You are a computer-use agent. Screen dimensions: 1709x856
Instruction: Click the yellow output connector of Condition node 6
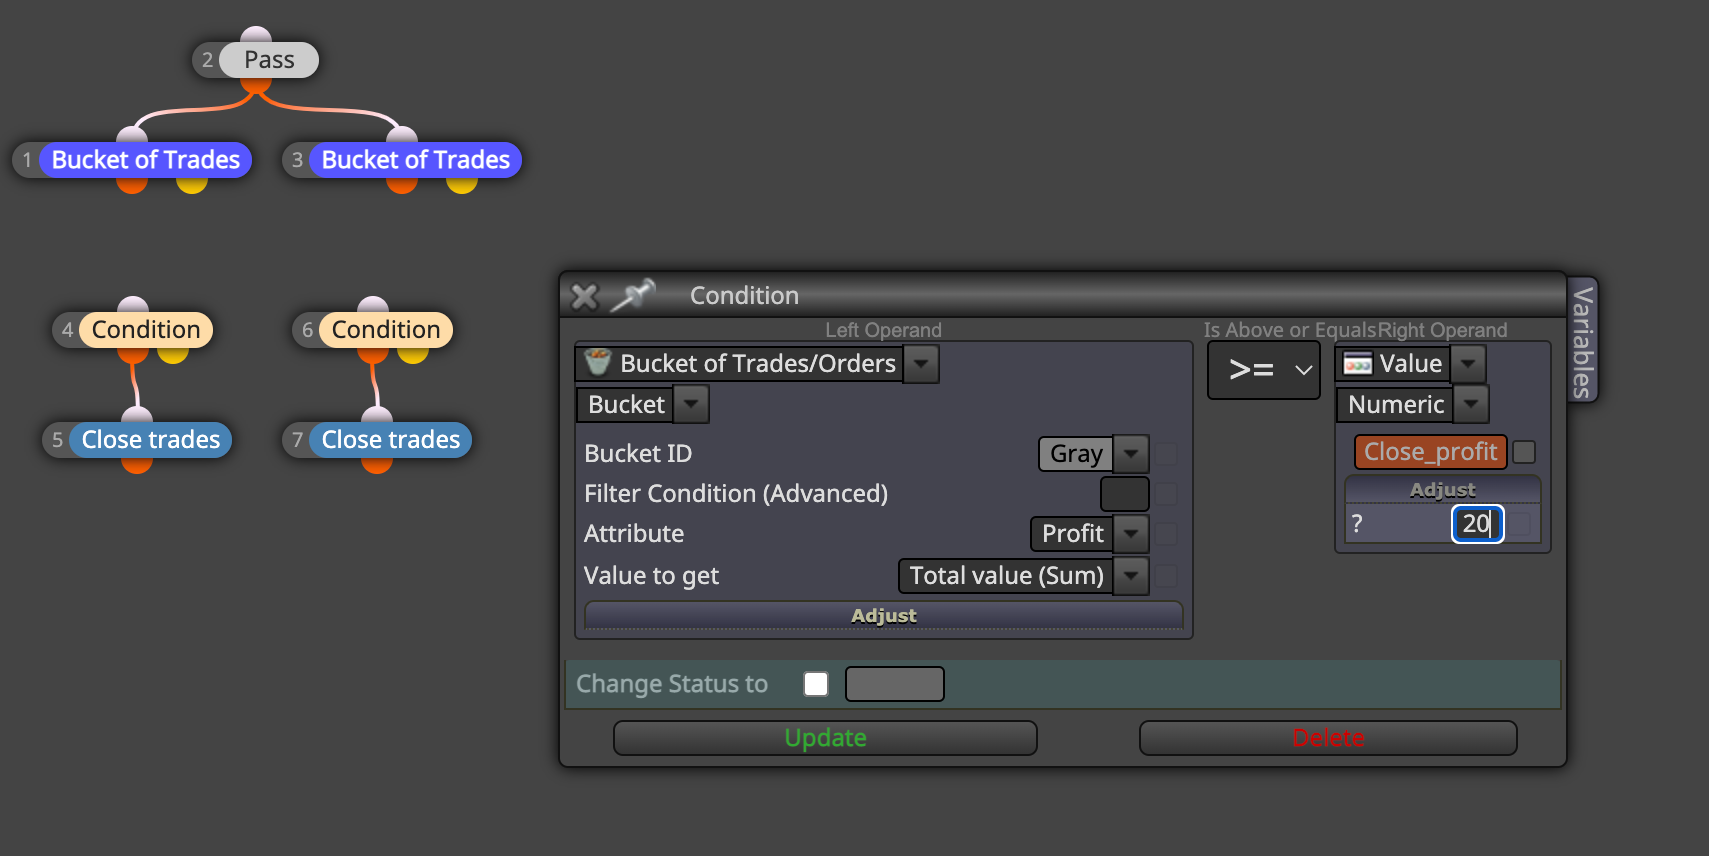413,355
